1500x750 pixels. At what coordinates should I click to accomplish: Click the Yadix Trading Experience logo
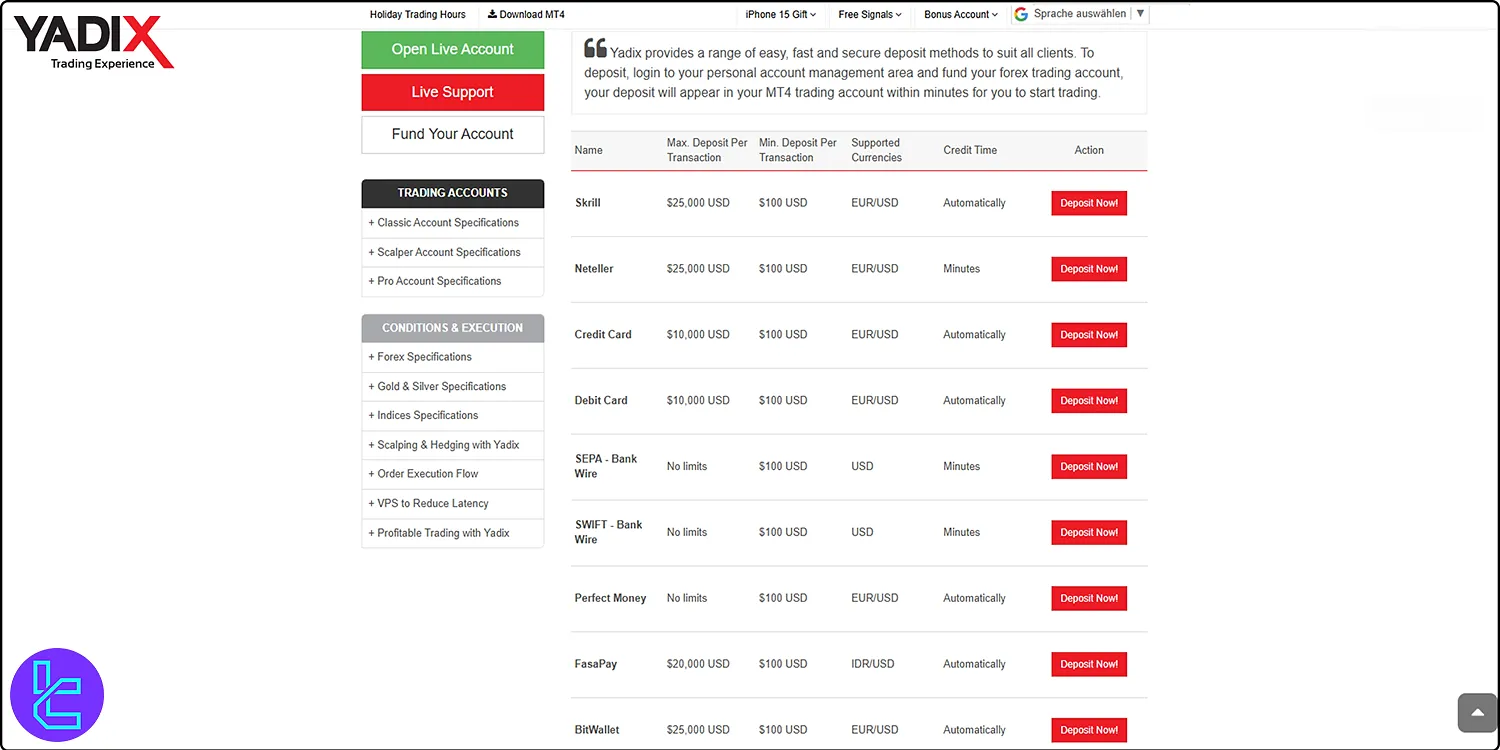tap(93, 43)
